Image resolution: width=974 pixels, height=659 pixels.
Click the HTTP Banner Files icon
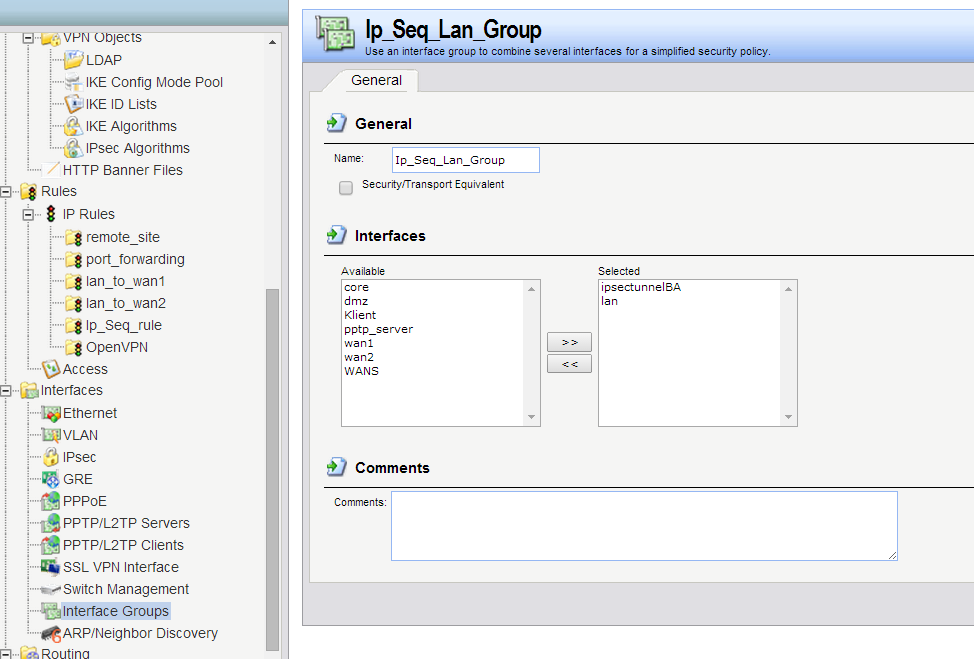pos(51,170)
